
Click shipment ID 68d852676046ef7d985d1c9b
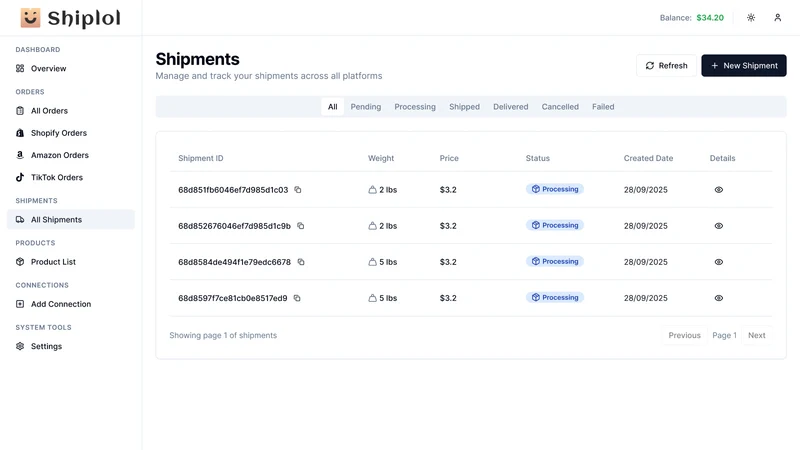234,226
